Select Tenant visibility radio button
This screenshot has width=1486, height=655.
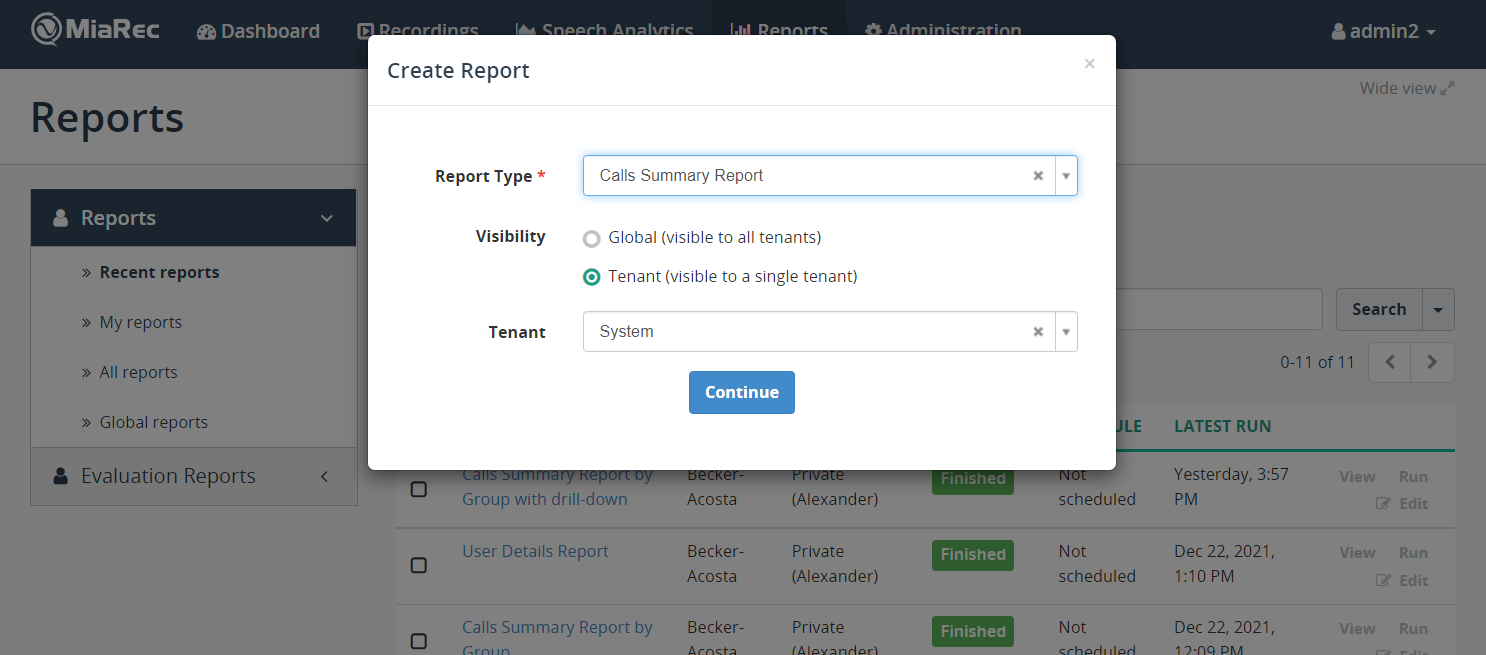[592, 277]
